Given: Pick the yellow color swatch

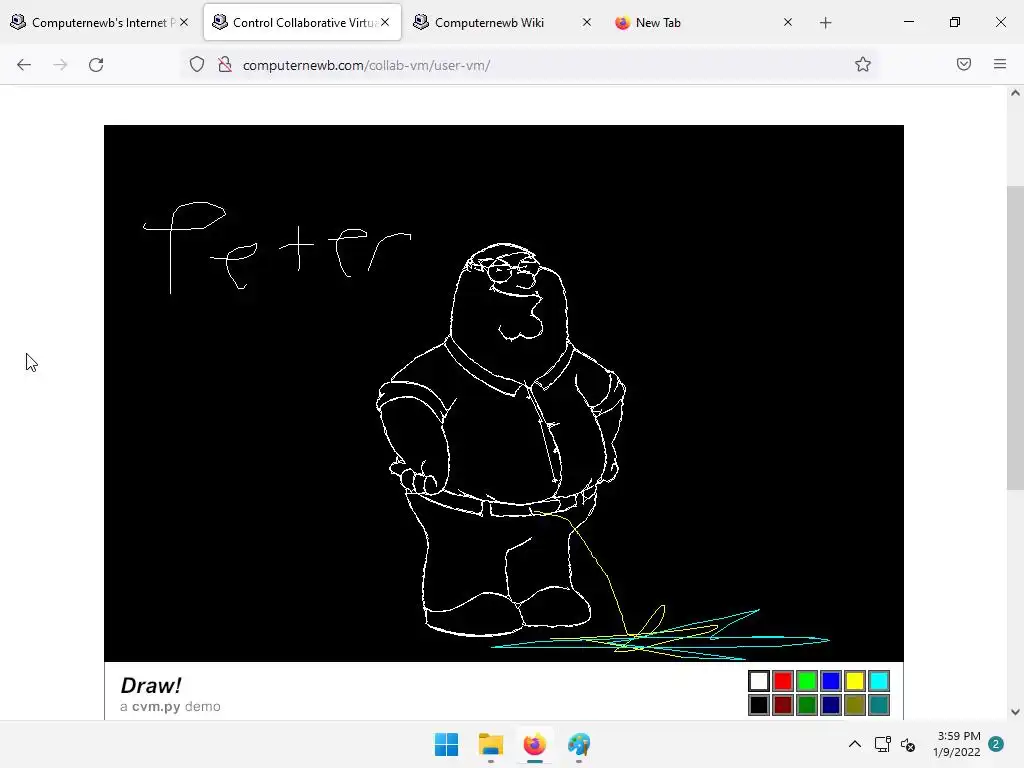Looking at the screenshot, I should (x=855, y=681).
